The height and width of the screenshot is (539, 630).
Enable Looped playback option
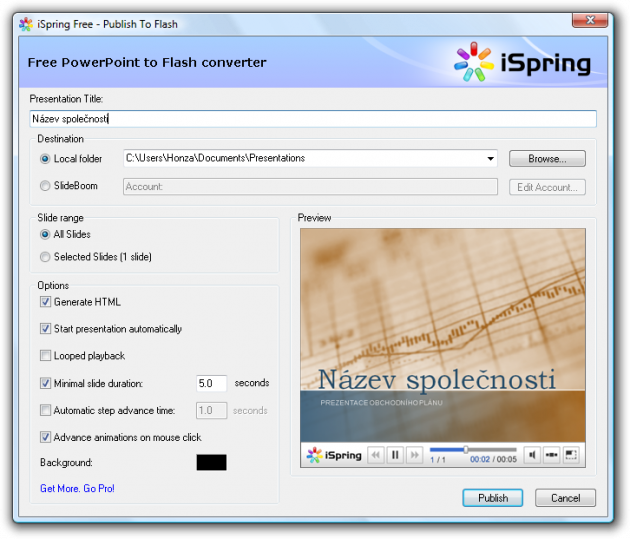coord(45,356)
